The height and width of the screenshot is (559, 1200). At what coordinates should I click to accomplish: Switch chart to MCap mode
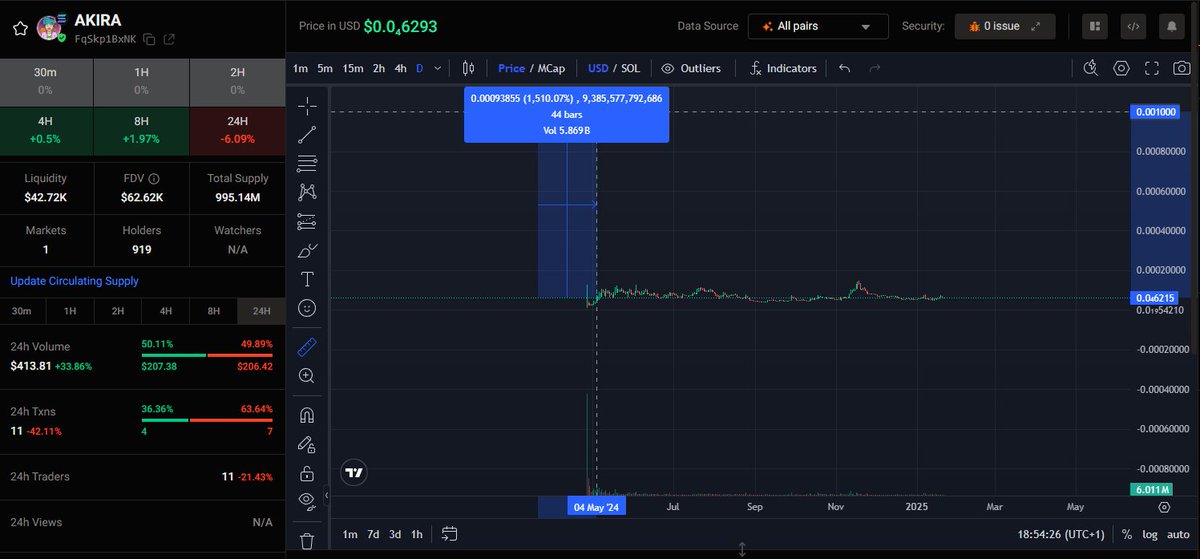coord(551,68)
